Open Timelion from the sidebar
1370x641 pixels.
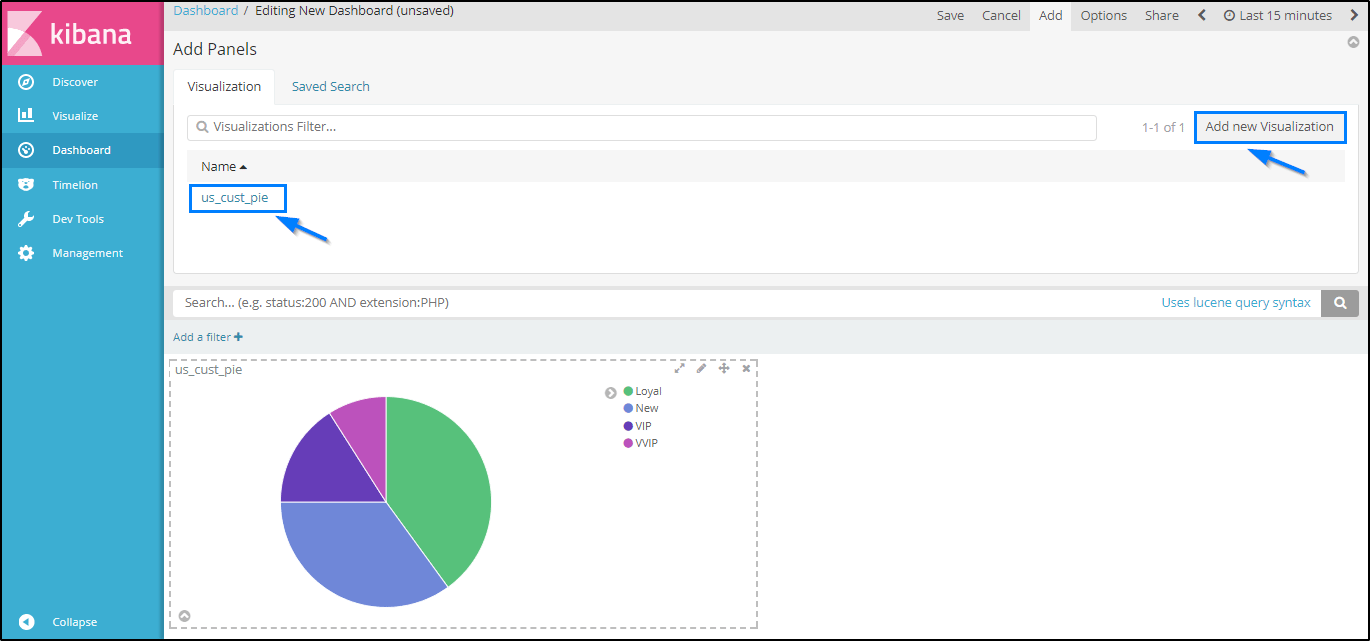click(75, 185)
